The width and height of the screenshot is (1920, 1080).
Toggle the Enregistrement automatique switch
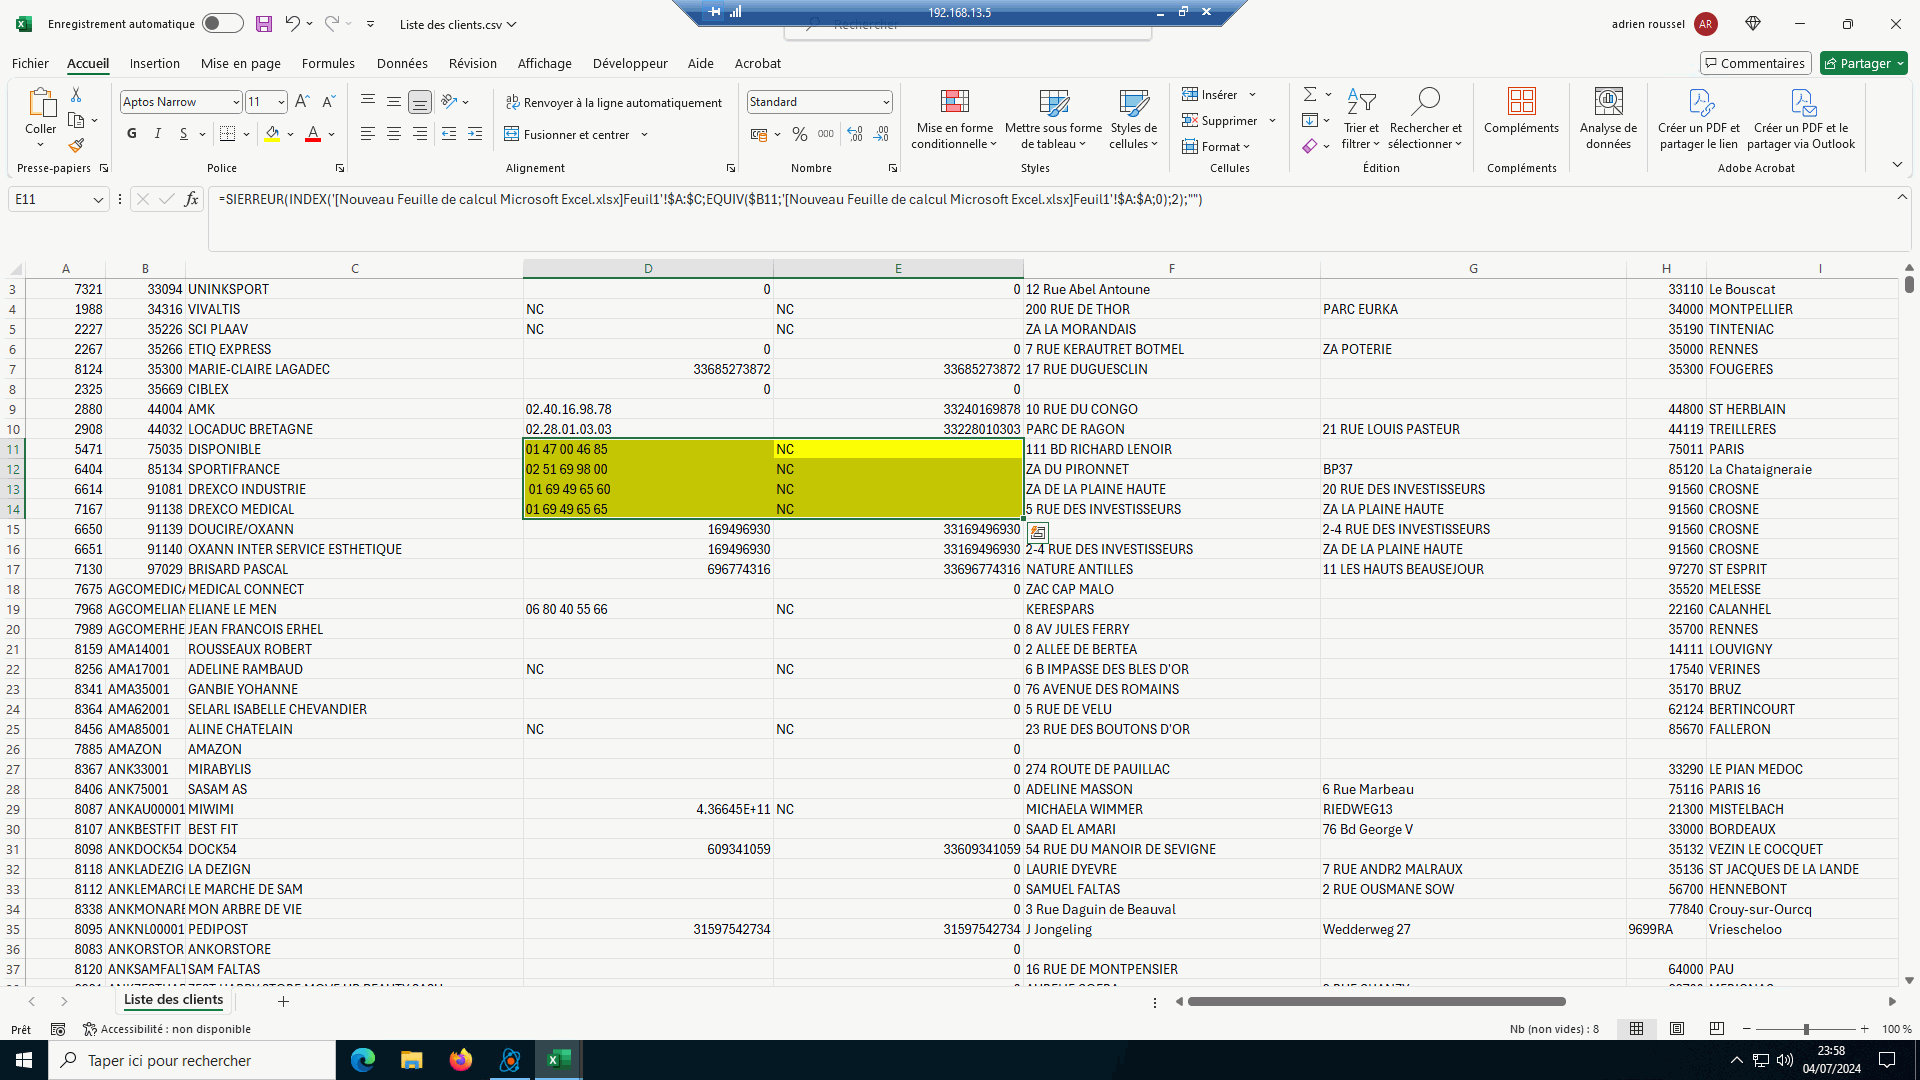pos(222,24)
